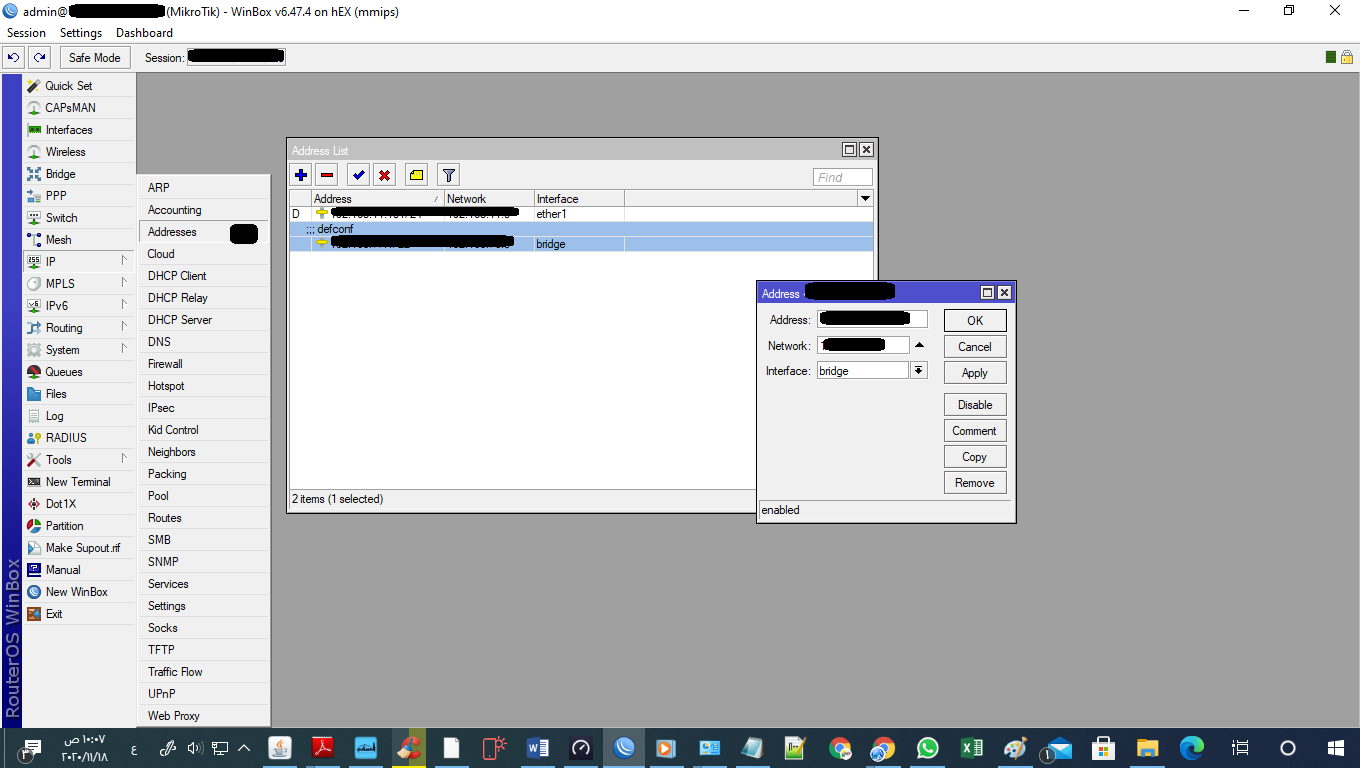Open the Switch section
The width and height of the screenshot is (1360, 768).
coord(79,218)
